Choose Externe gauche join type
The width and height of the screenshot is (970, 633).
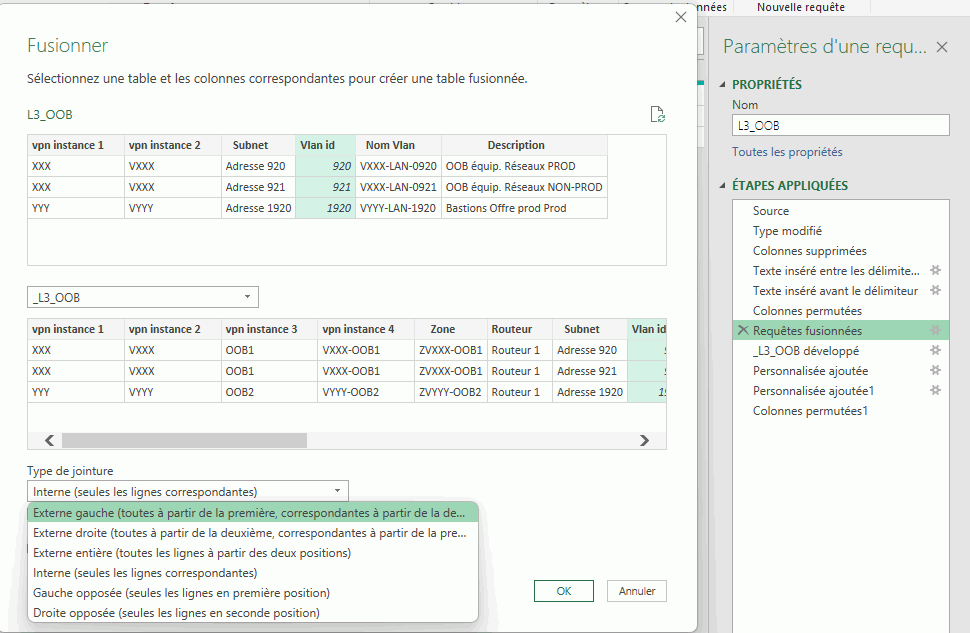click(250, 513)
